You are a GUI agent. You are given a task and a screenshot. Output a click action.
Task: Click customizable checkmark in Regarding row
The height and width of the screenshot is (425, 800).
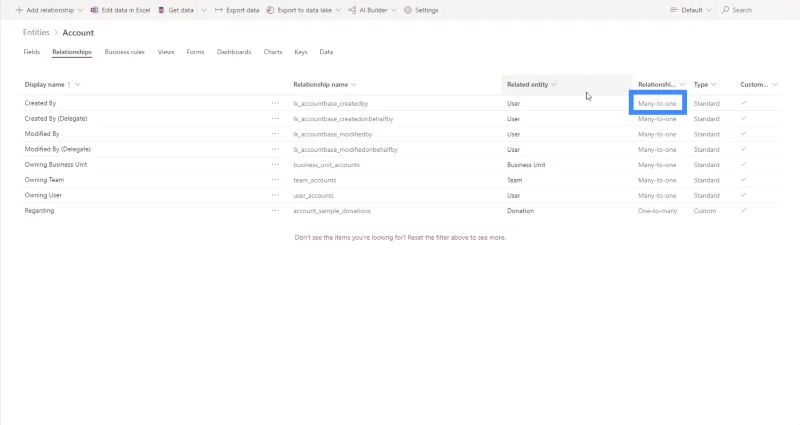(743, 210)
